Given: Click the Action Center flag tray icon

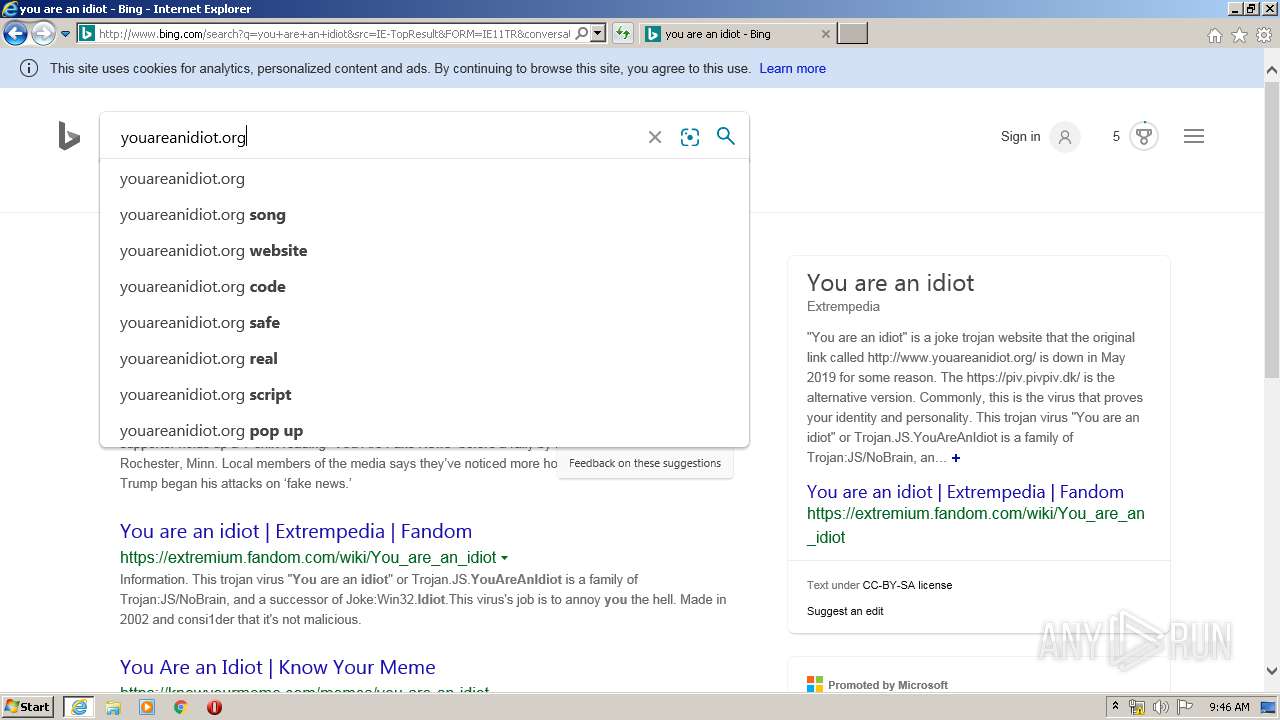Looking at the screenshot, I should point(1185,707).
